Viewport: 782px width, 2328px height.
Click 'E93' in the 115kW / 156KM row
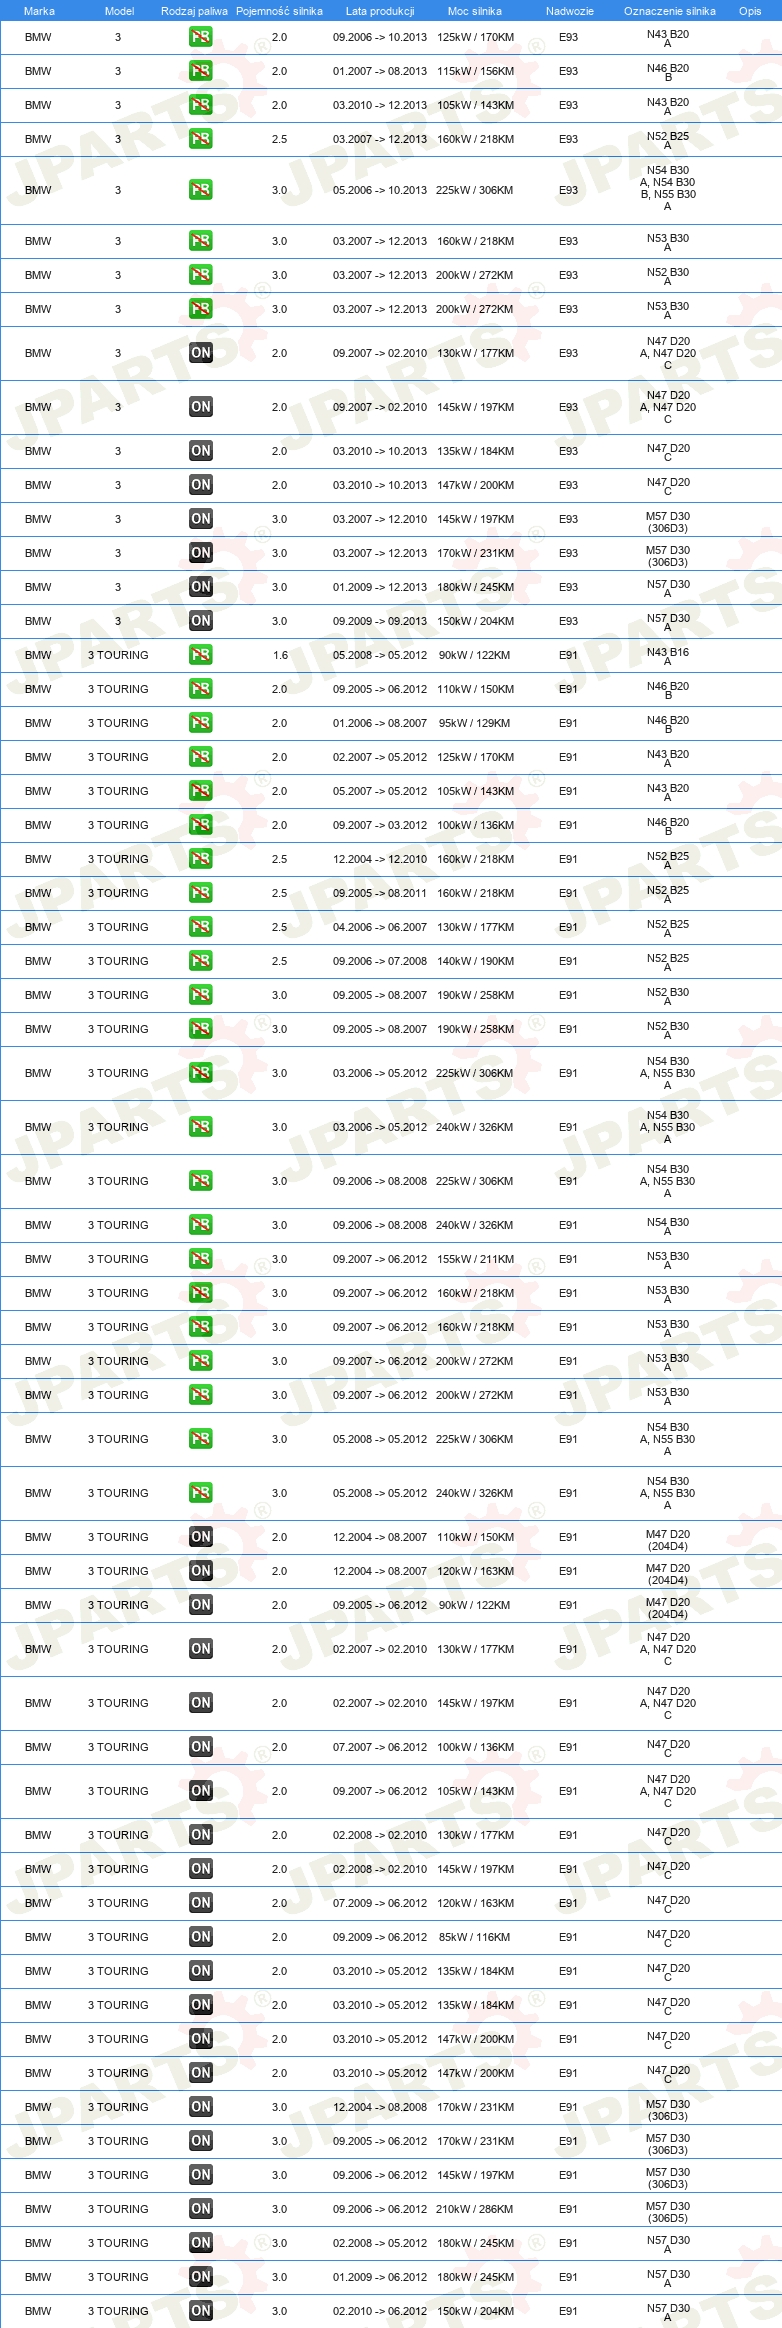point(568,71)
